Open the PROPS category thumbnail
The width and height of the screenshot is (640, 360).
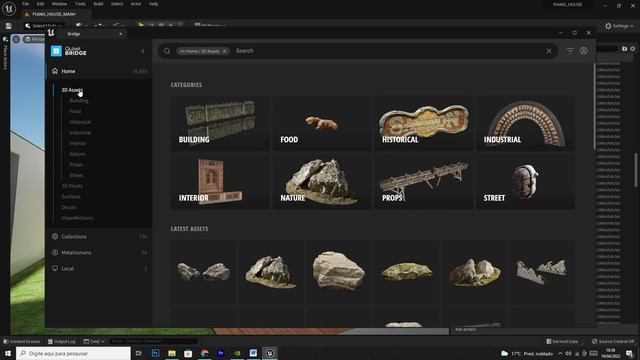[x=424, y=182]
